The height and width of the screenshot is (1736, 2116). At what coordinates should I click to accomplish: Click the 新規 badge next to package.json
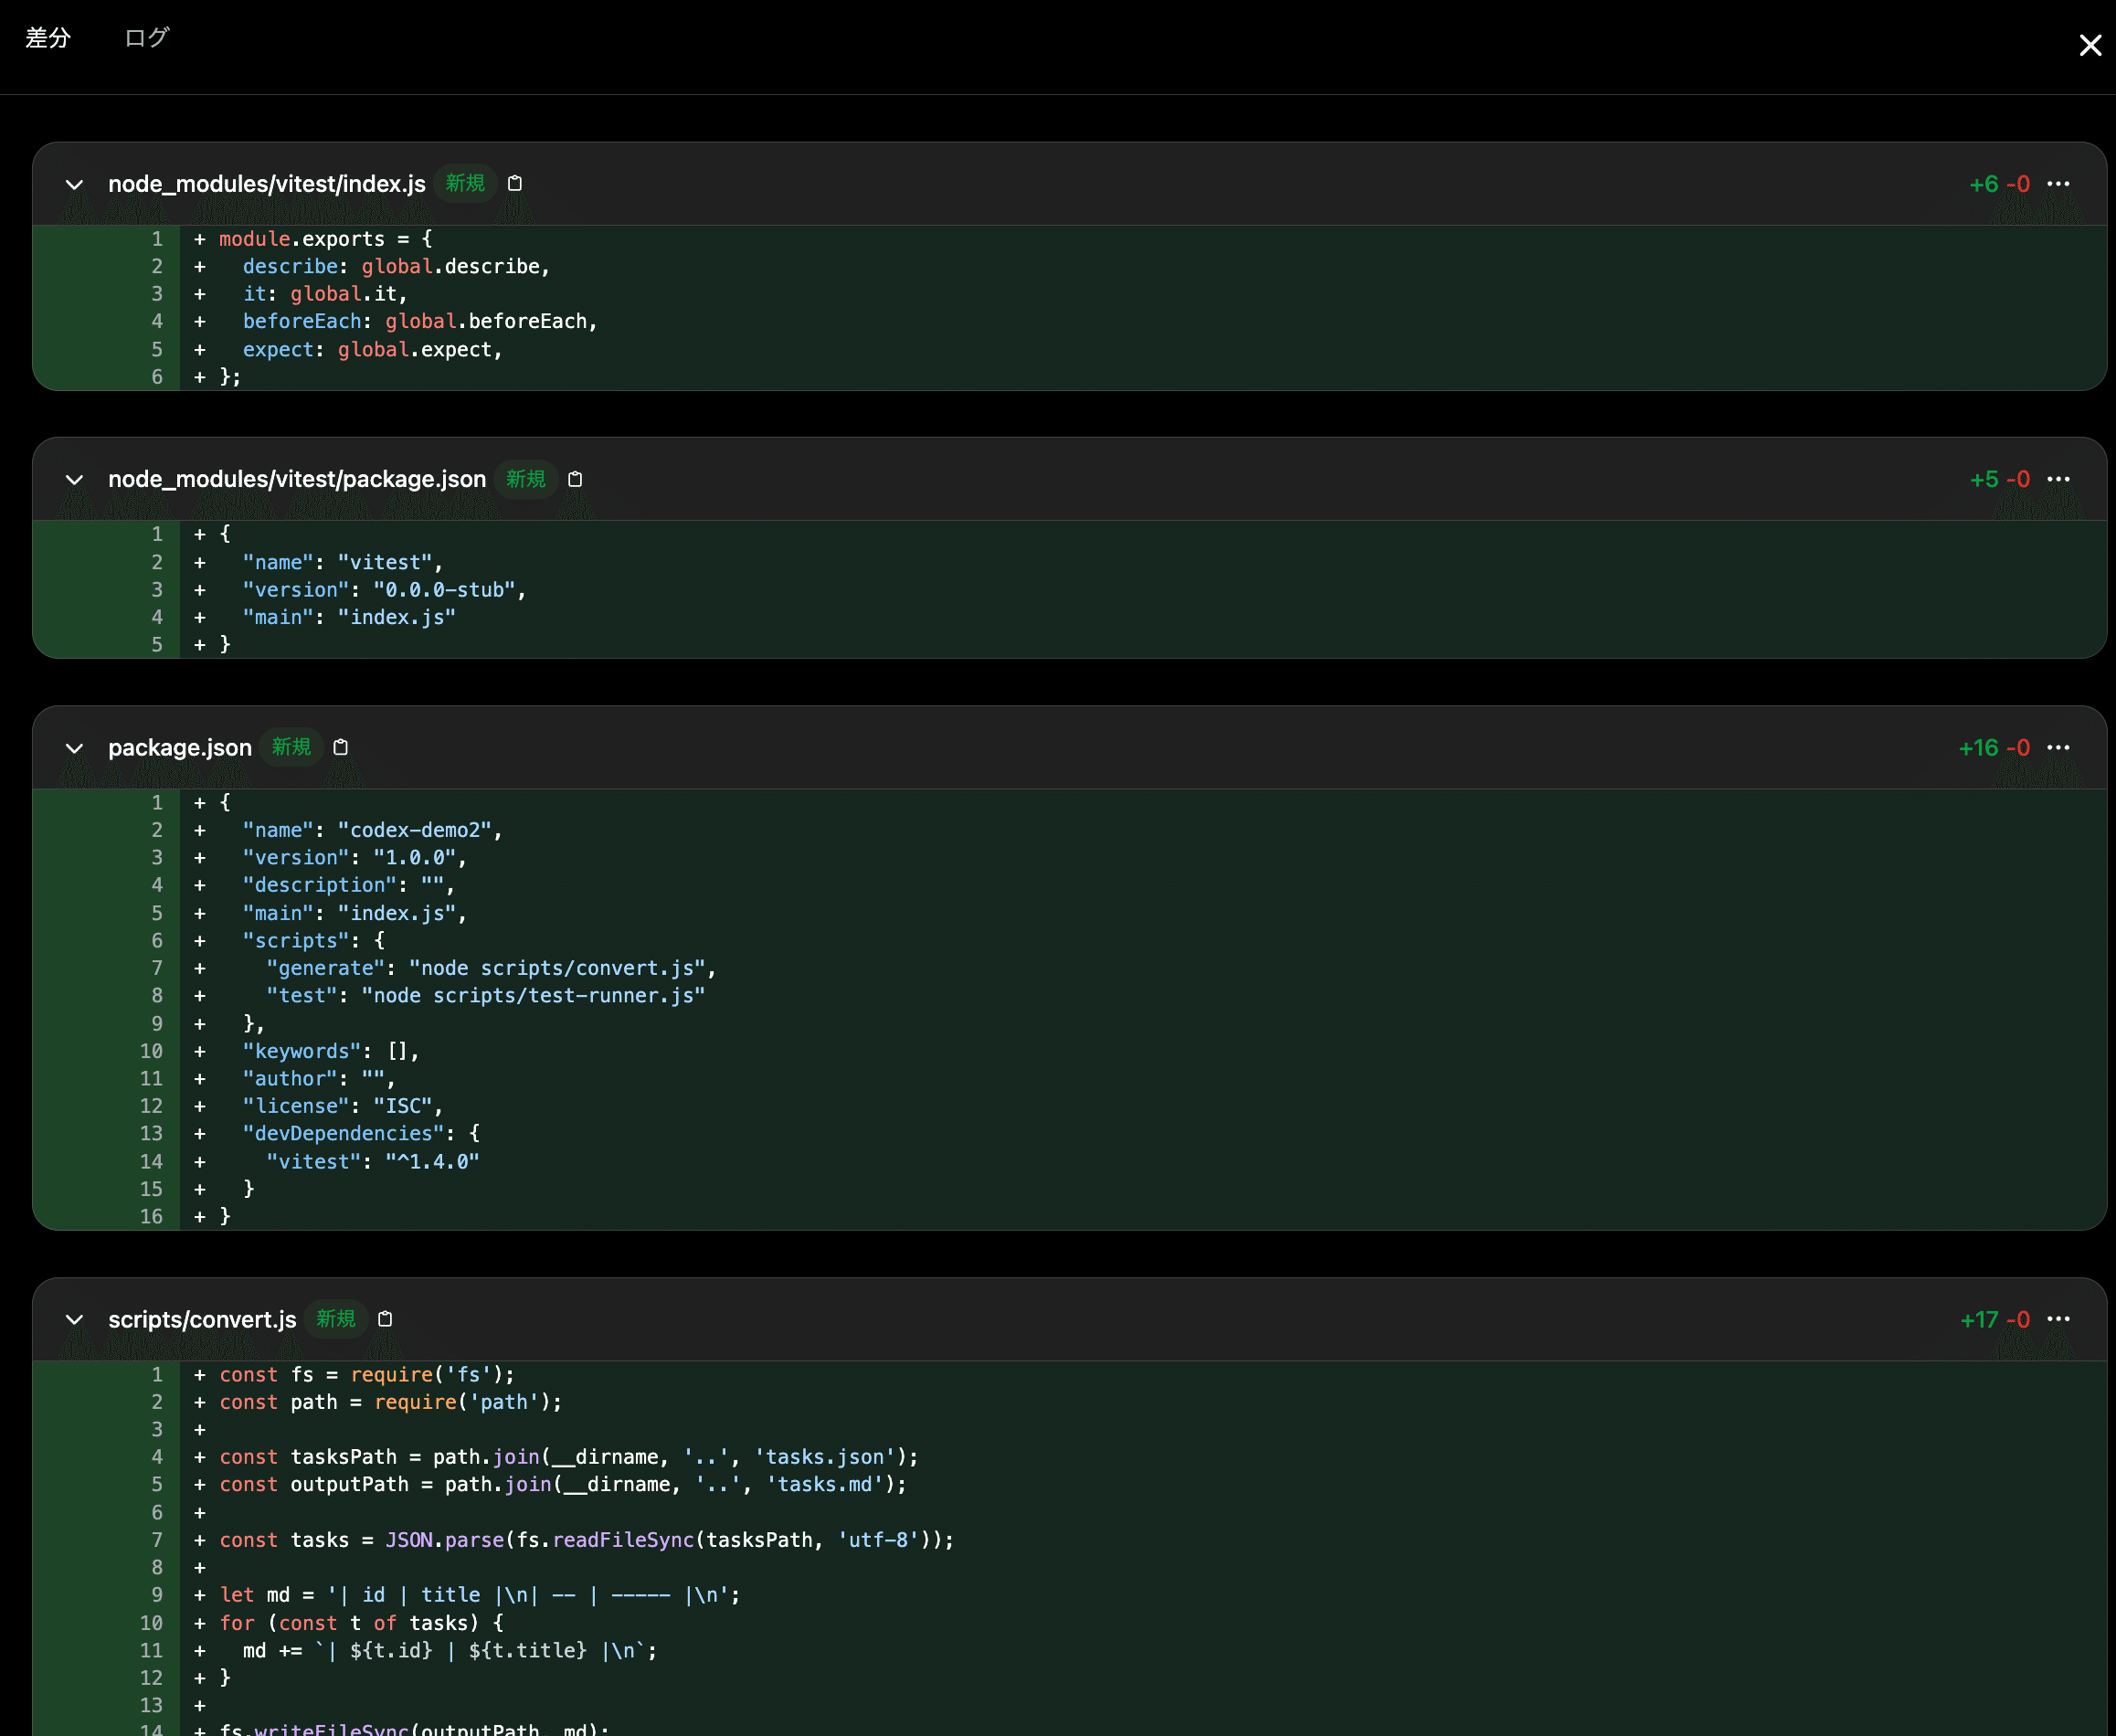click(x=291, y=747)
